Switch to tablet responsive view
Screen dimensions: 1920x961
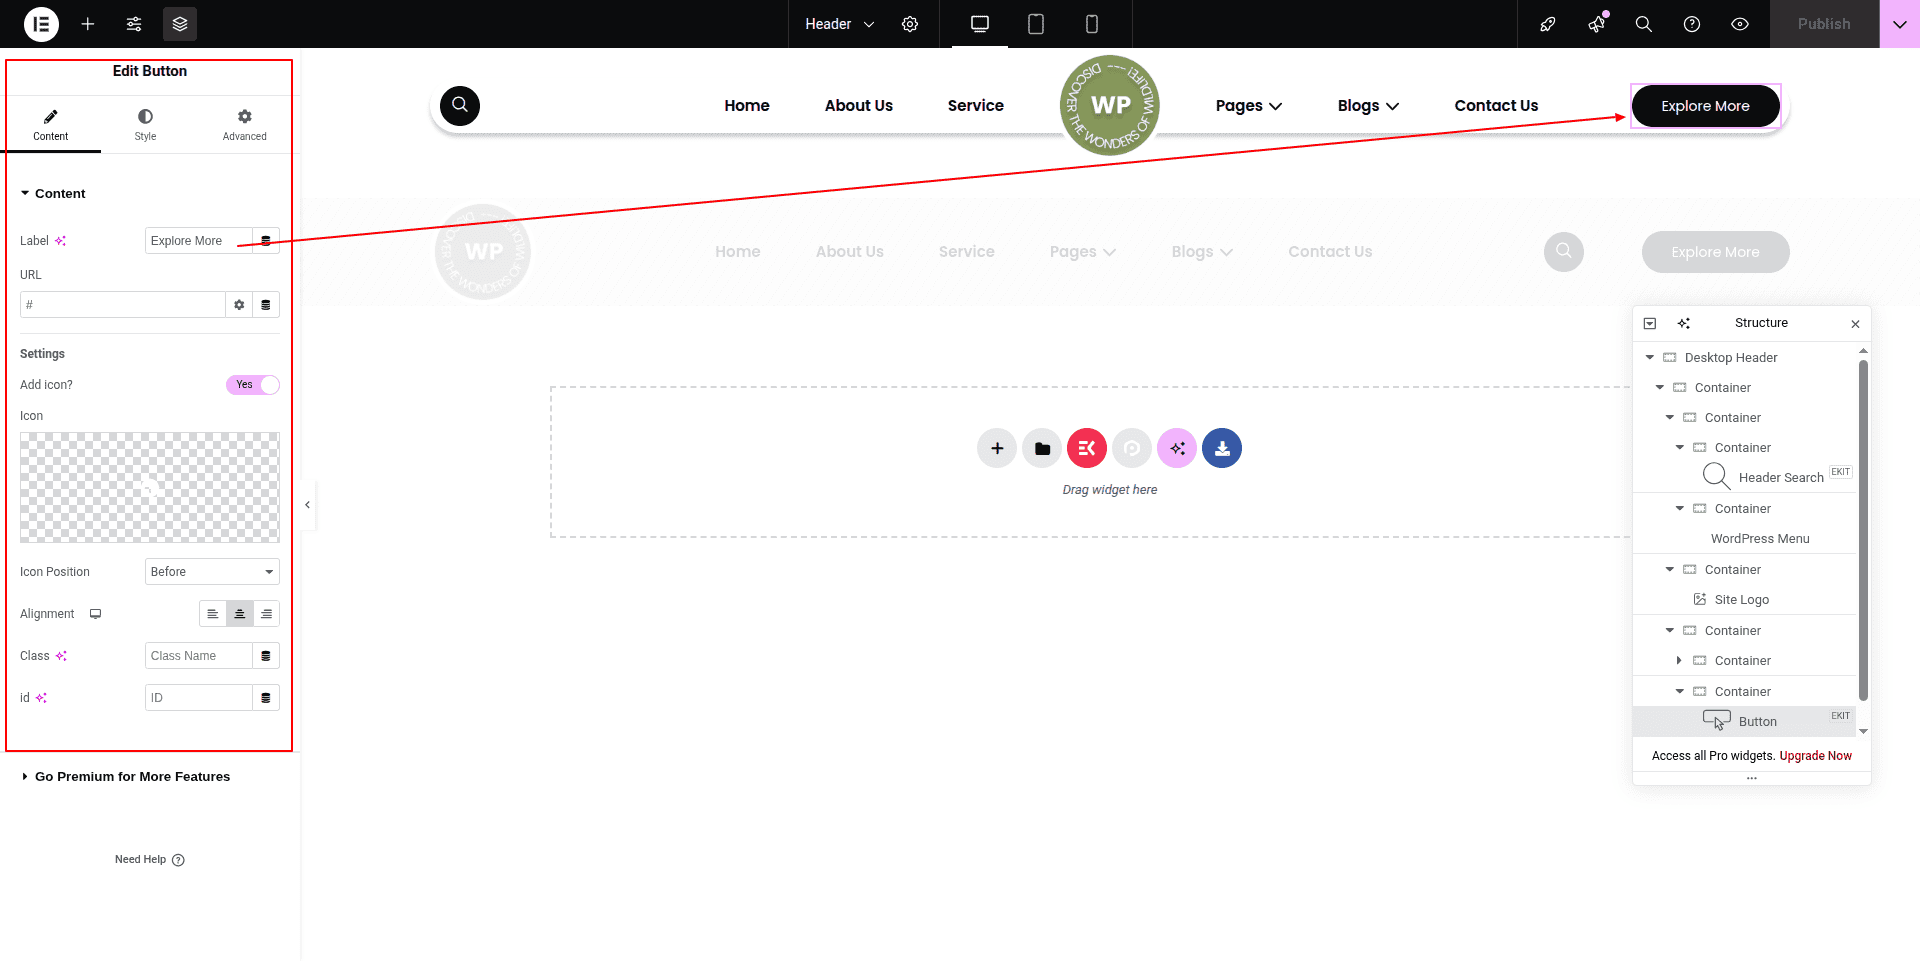pos(1036,24)
